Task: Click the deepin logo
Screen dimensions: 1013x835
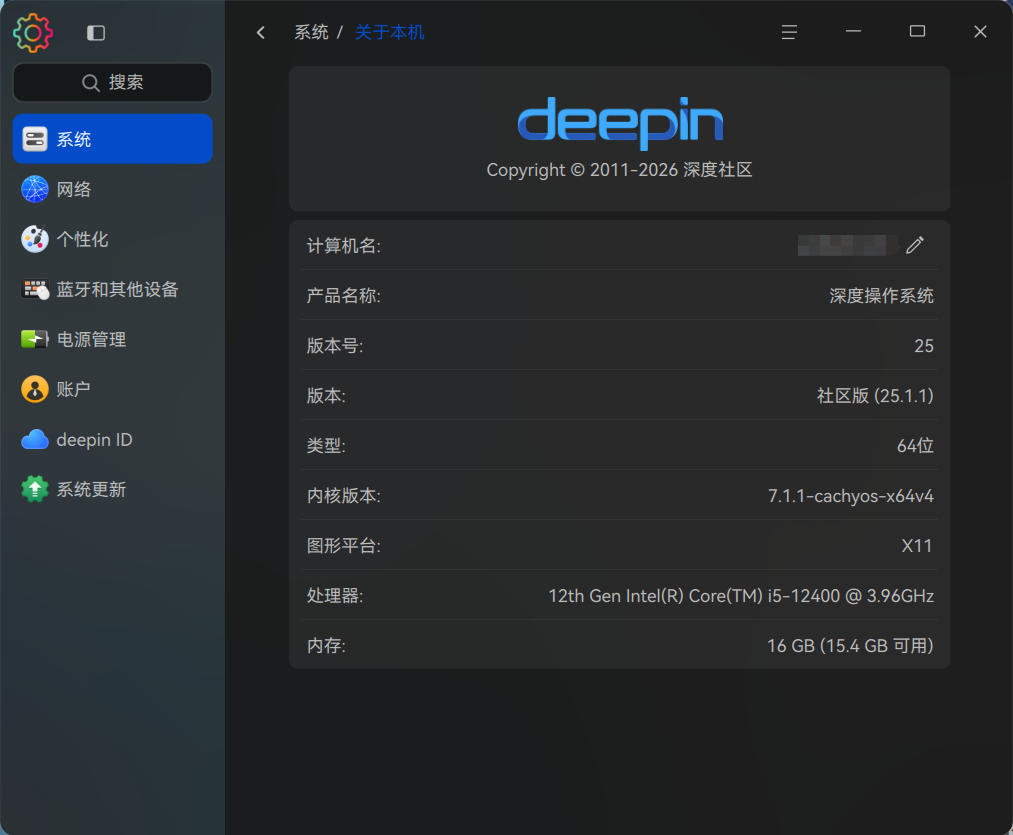Action: [x=620, y=123]
